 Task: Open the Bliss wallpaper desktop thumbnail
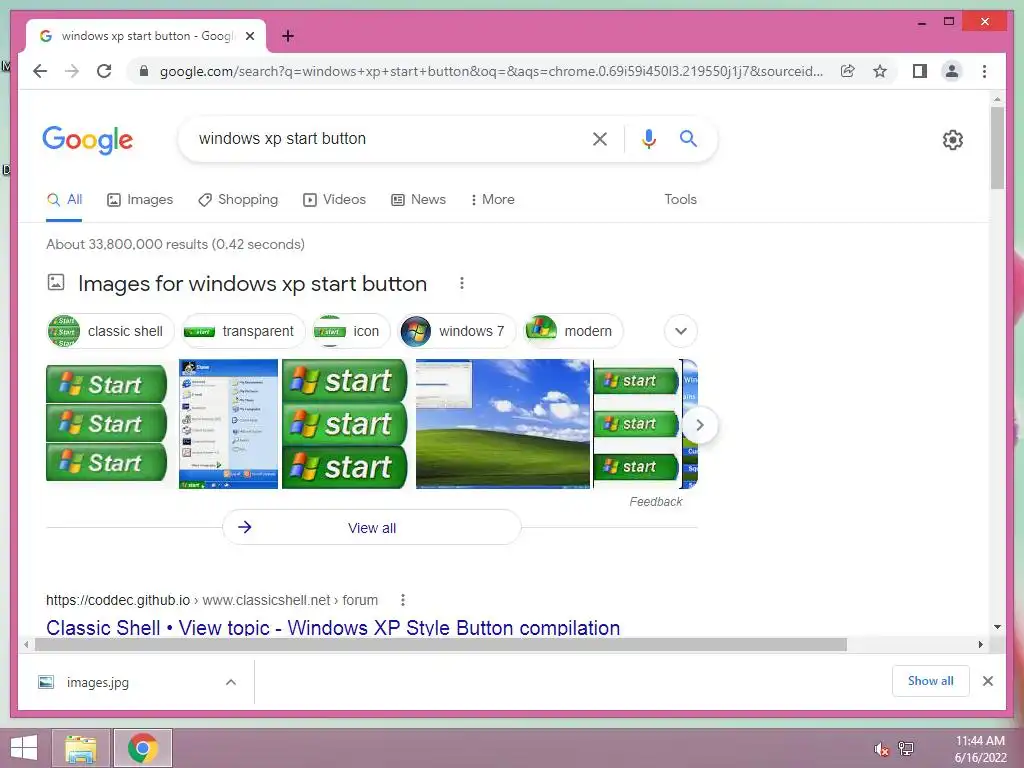503,424
